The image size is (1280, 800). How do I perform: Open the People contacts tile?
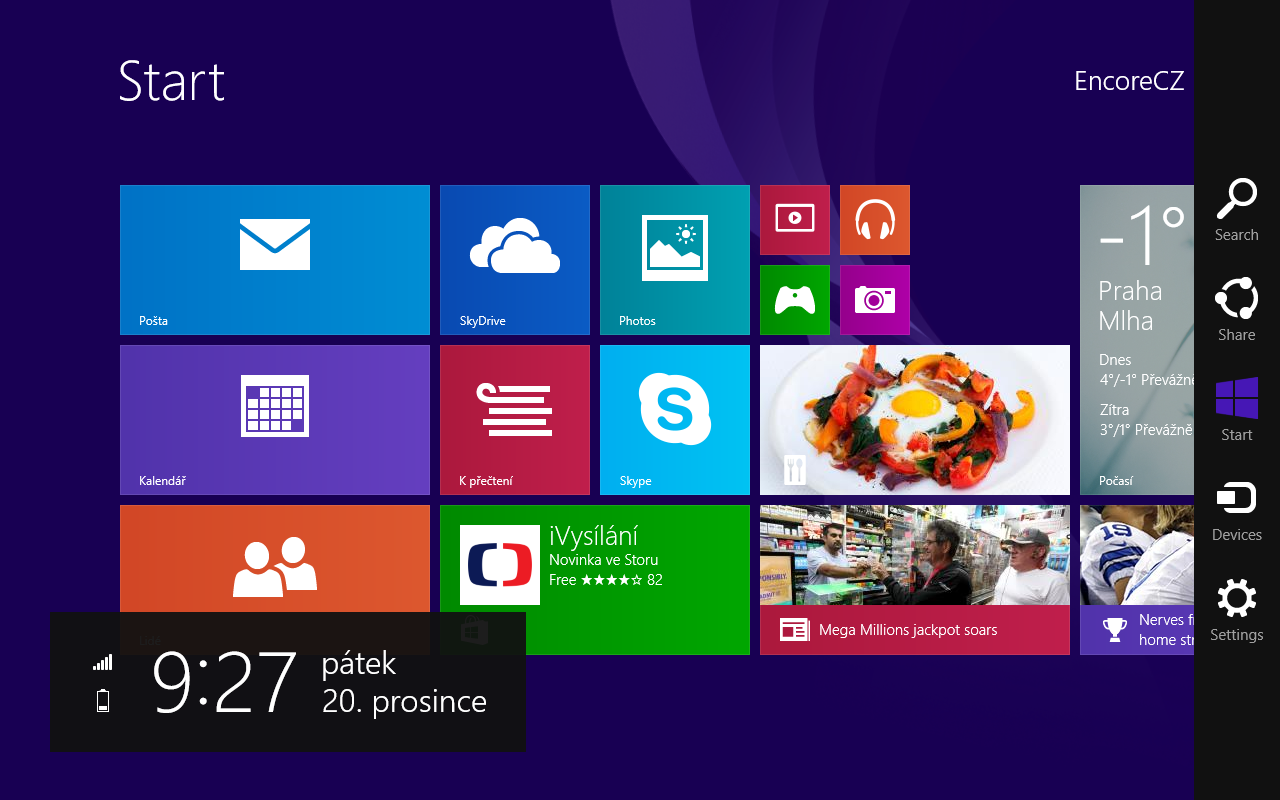tap(275, 560)
